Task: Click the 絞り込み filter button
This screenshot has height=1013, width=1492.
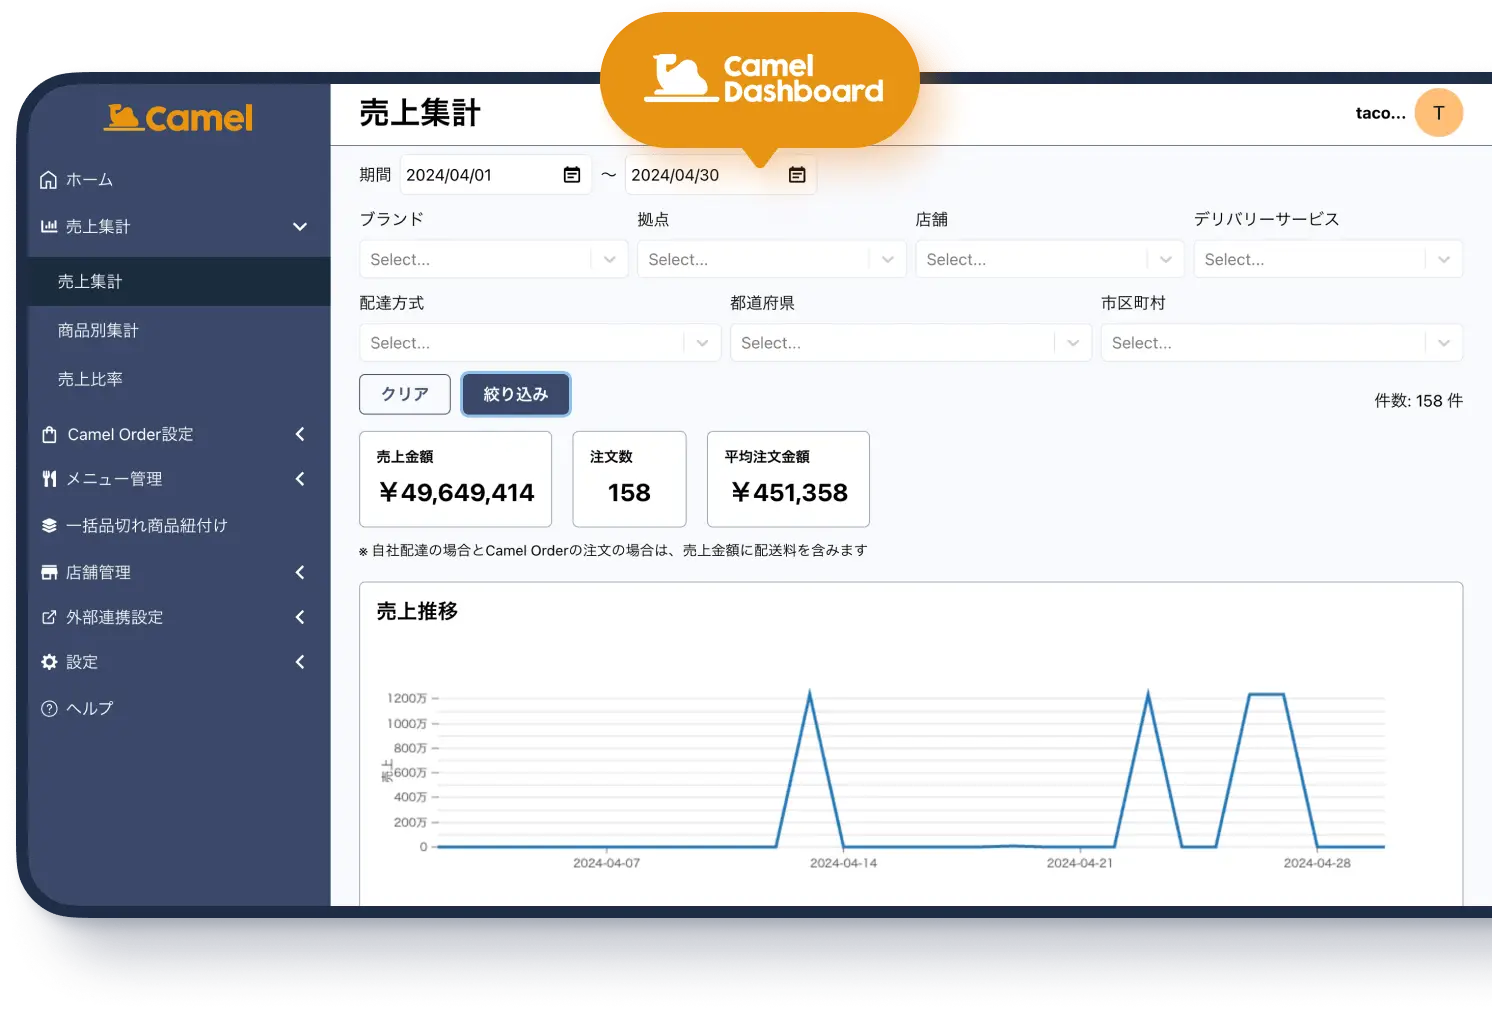Action: pyautogui.click(x=516, y=394)
